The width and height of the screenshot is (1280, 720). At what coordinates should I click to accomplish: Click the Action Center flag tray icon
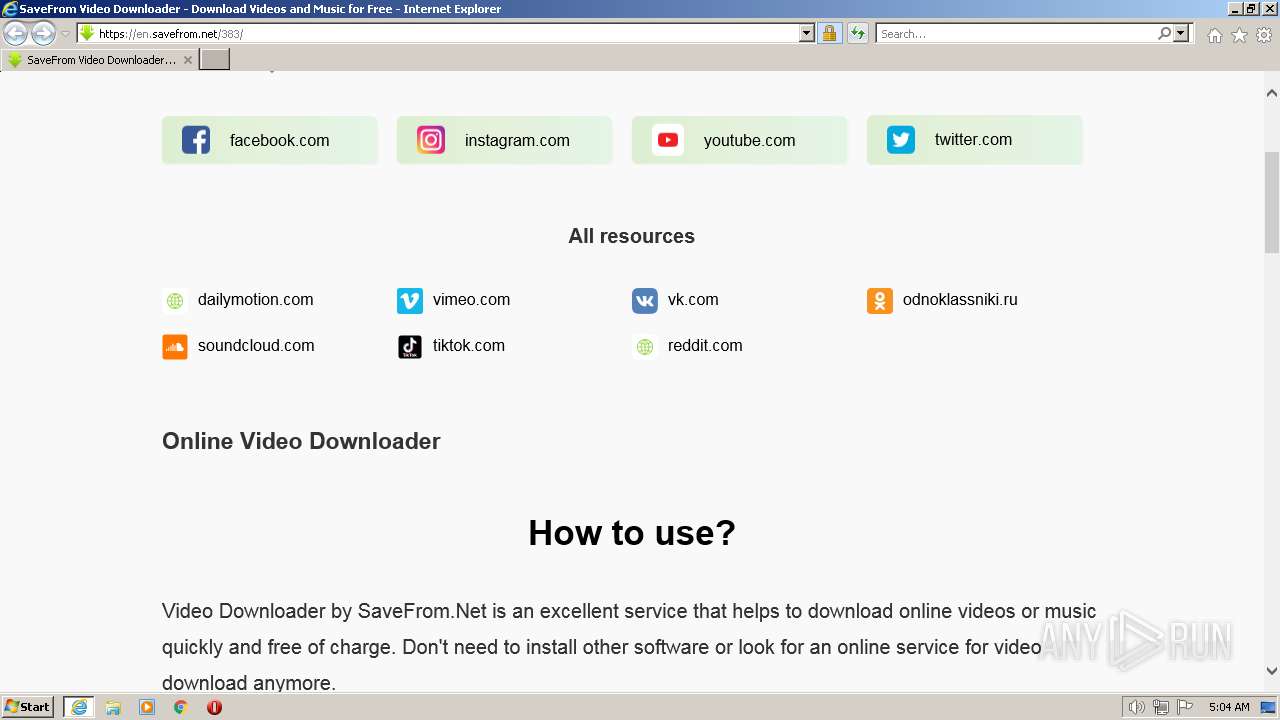(x=1184, y=707)
